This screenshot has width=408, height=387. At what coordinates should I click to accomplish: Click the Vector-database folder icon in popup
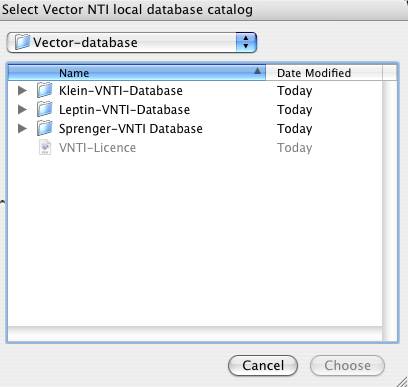point(22,42)
